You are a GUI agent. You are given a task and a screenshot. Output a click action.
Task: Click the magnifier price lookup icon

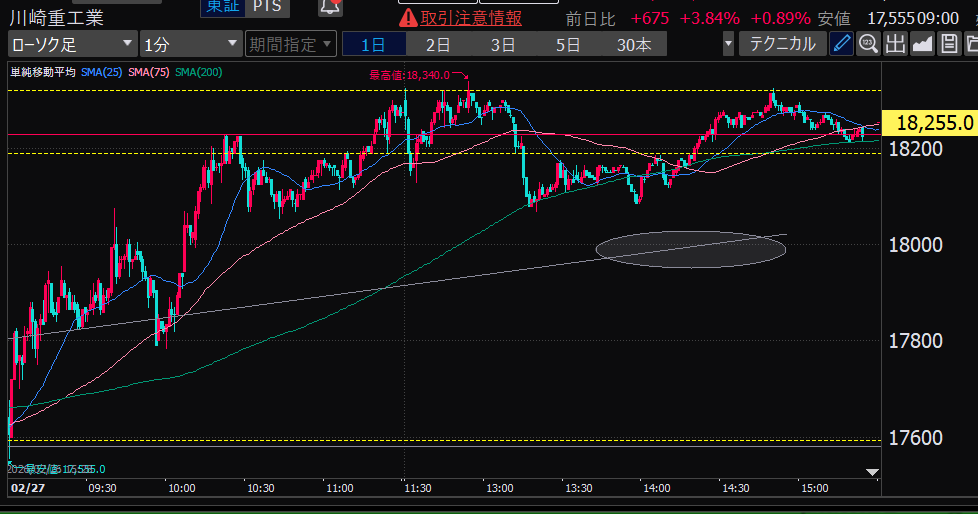coord(868,44)
